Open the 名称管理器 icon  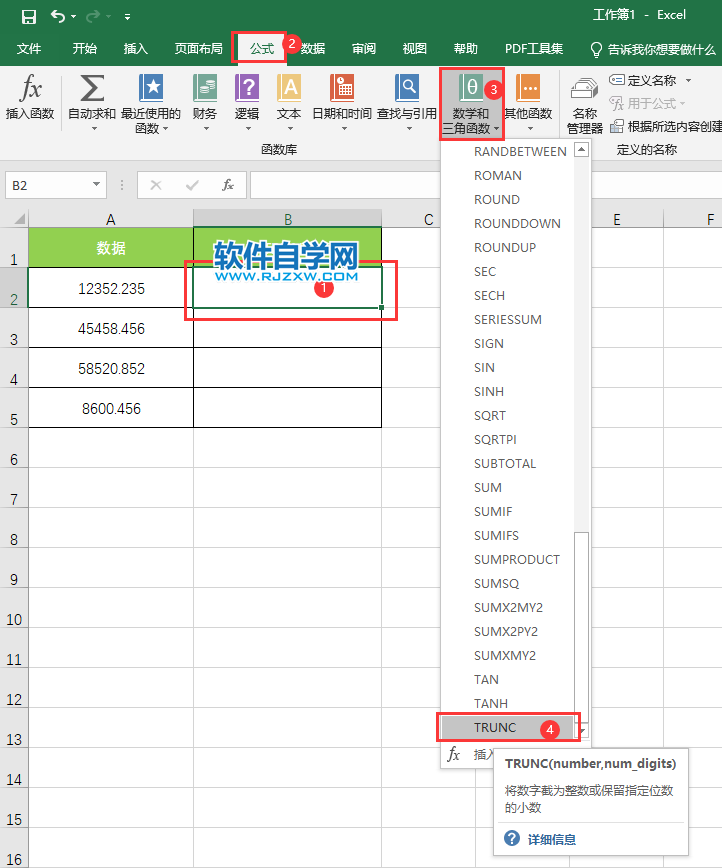coord(585,89)
